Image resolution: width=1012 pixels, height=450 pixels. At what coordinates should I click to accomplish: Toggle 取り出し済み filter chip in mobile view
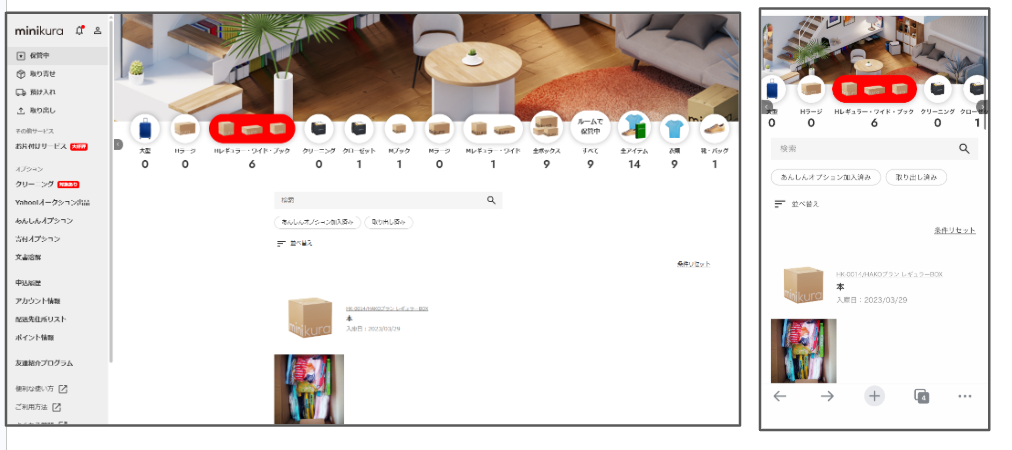tap(916, 177)
